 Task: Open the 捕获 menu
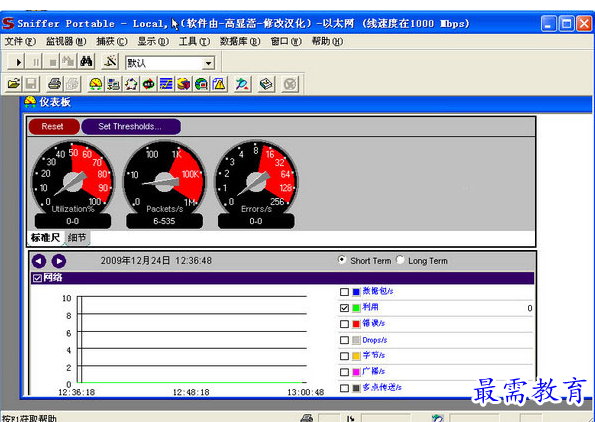(112, 41)
